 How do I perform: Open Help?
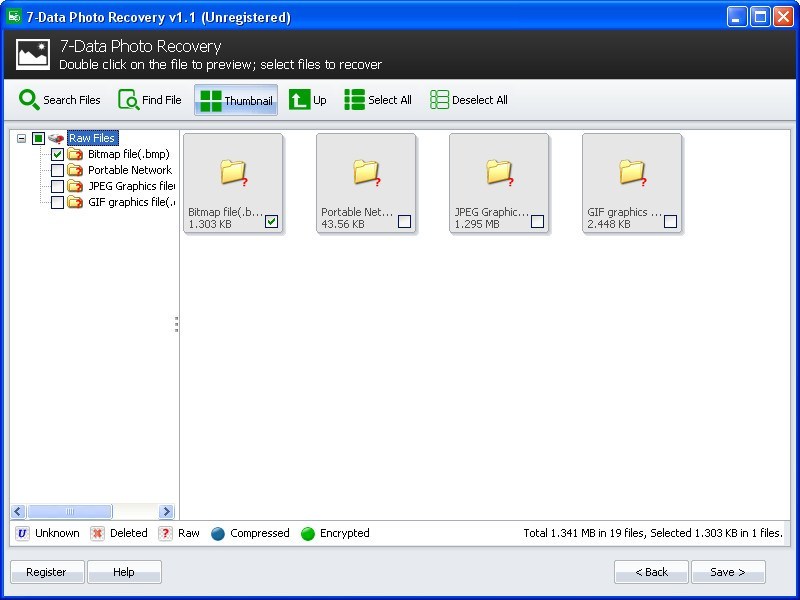[124, 571]
